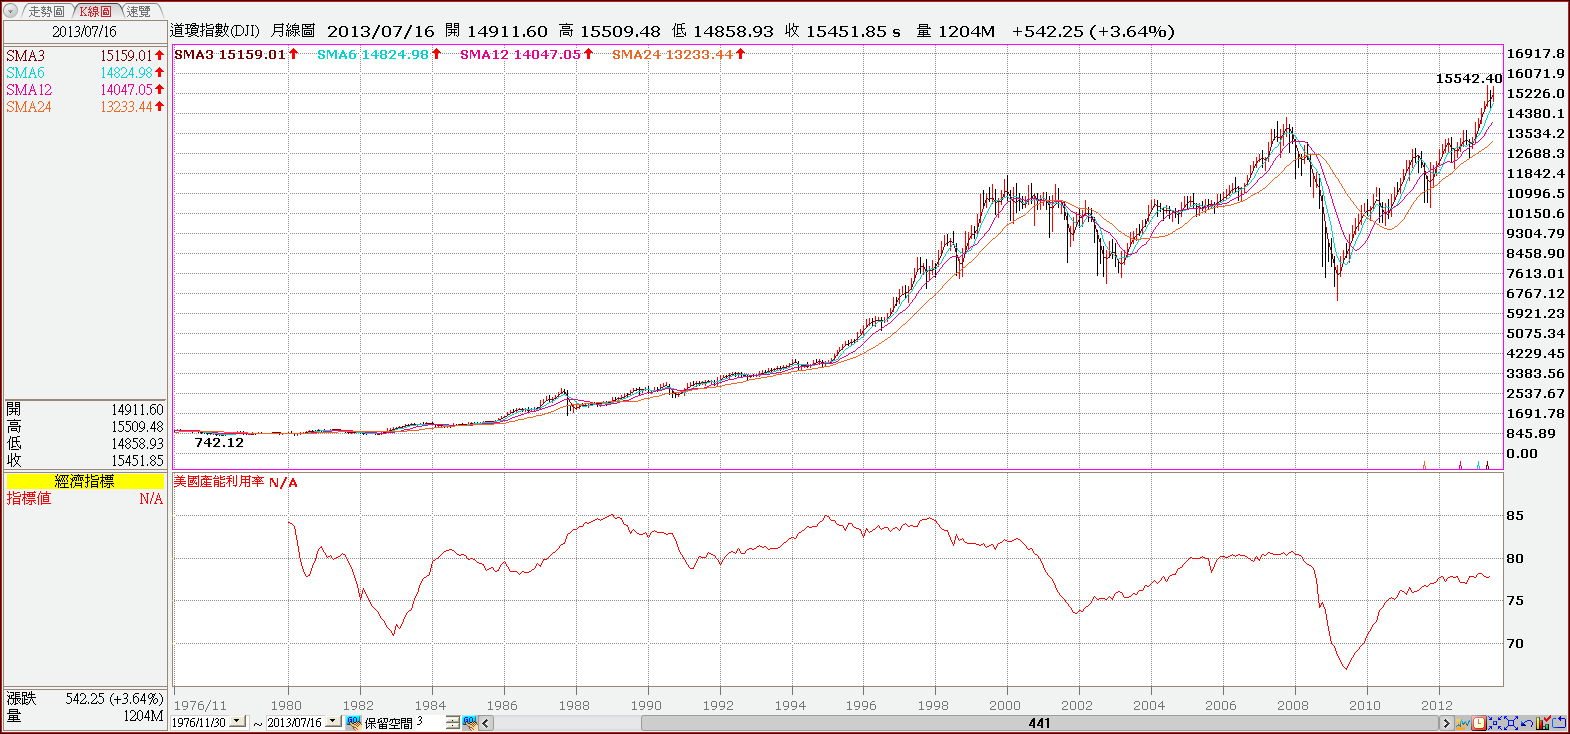1570x734 pixels.
Task: Open the start date 1976/11/30 dropdown arrow
Action: 237,721
